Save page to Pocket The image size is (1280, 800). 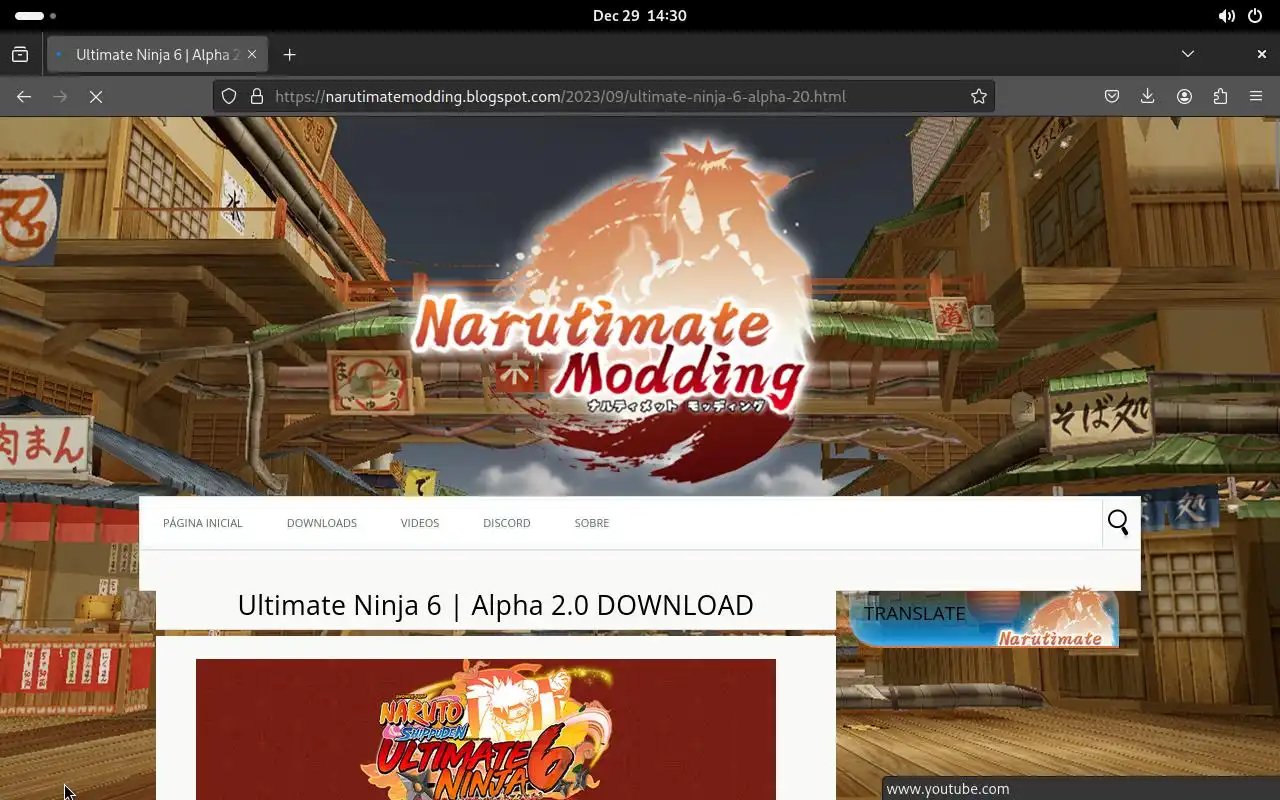[x=1112, y=96]
